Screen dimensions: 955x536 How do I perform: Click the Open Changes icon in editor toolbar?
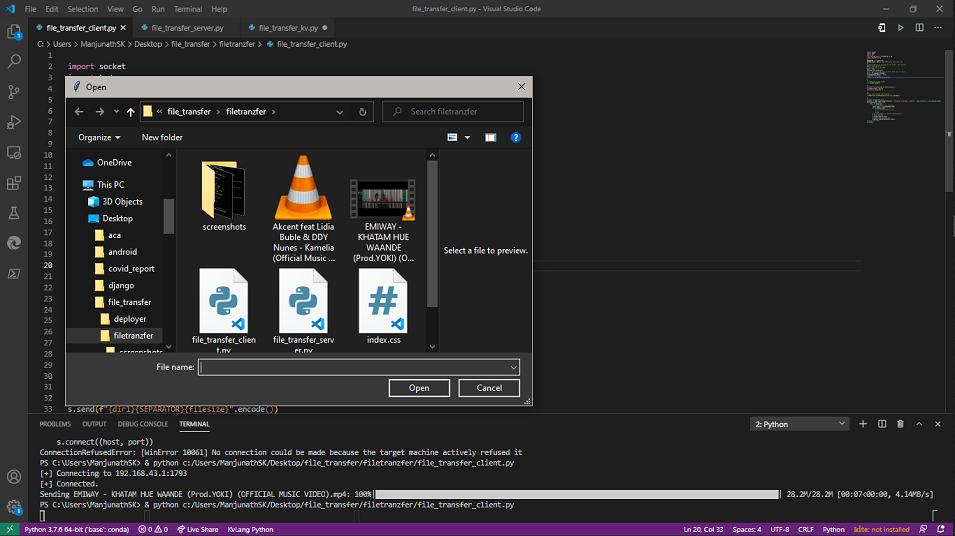(881, 28)
